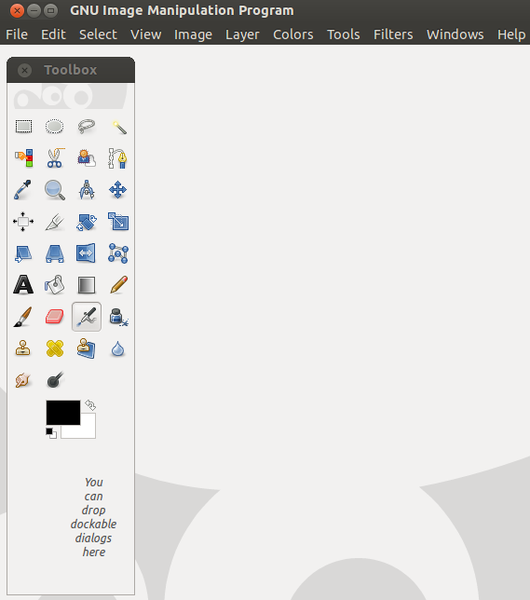The image size is (530, 600).
Task: Open the Tools menu
Action: pos(343,35)
